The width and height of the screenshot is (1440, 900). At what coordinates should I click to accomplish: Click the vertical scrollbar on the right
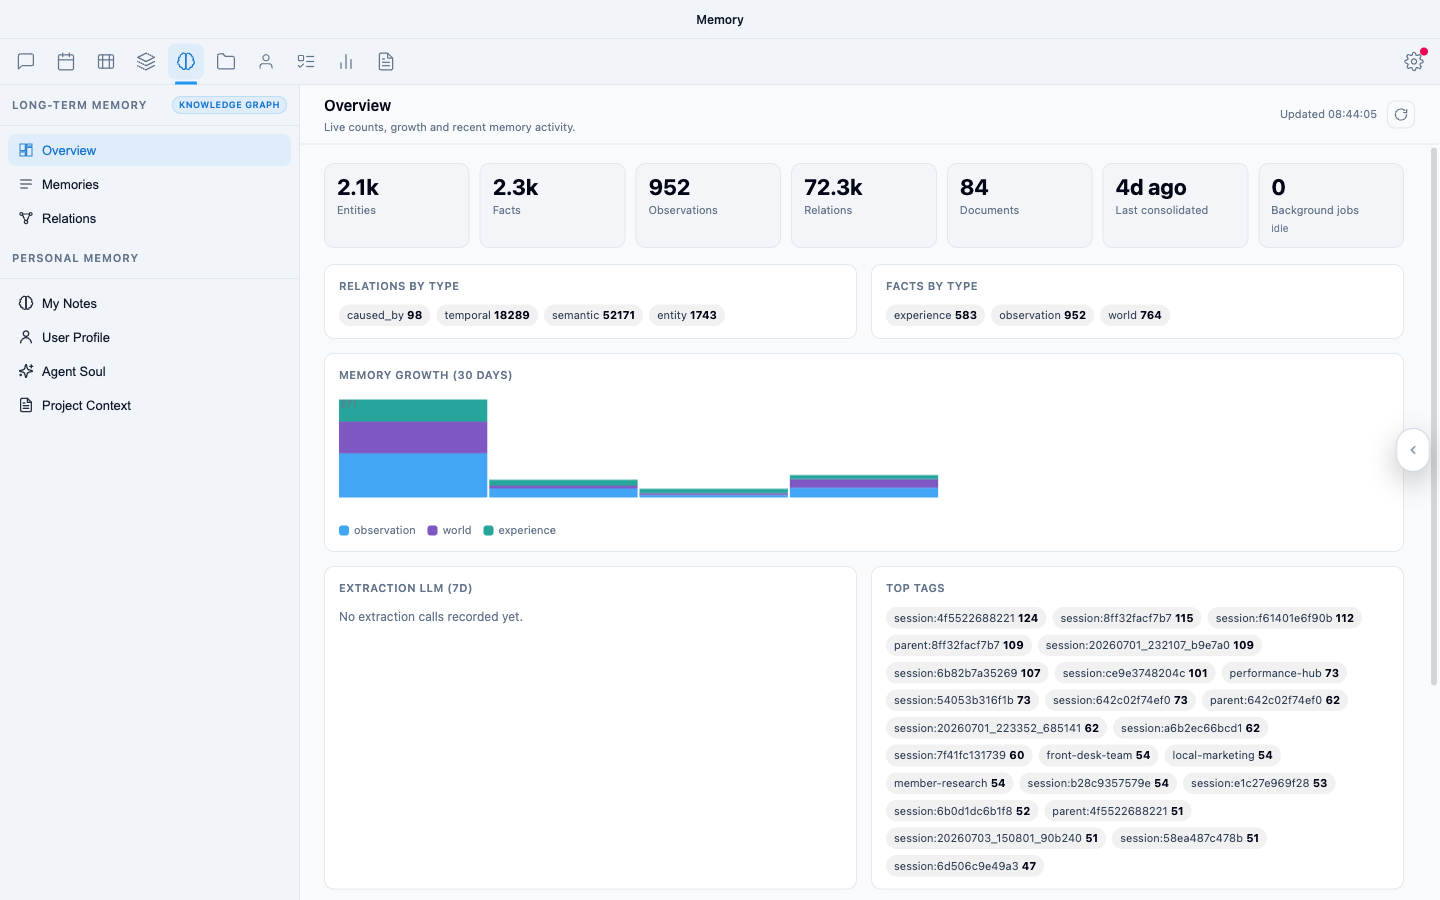[x=1434, y=416]
